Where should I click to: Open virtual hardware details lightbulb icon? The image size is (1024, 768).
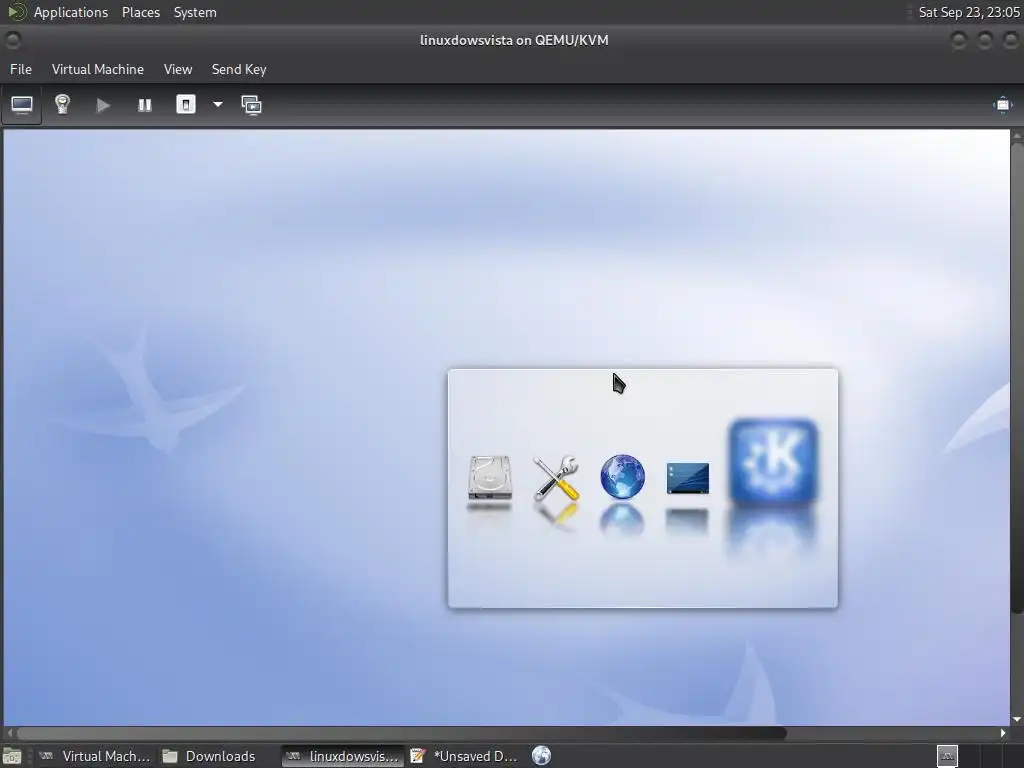62,104
